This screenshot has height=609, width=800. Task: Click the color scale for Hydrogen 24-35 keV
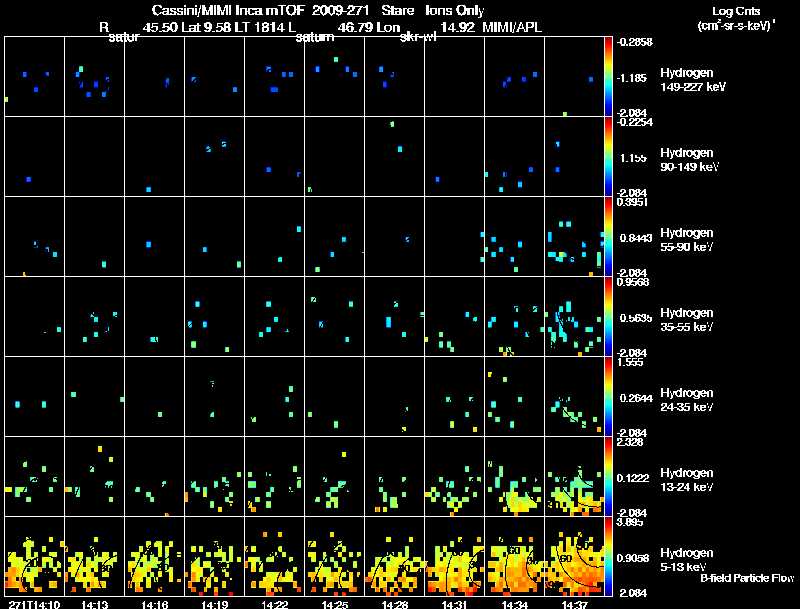[x=608, y=396]
